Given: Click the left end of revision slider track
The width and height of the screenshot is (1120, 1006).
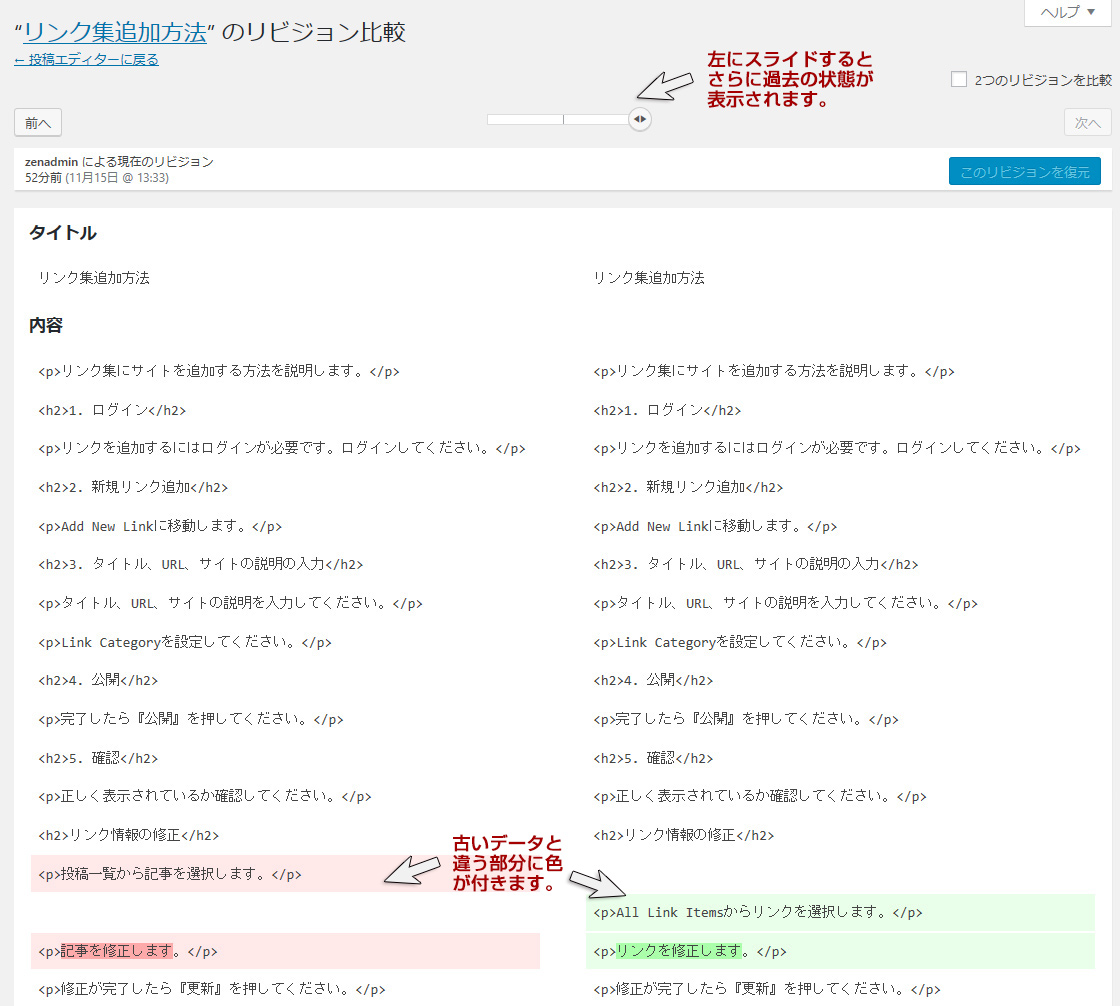Looking at the screenshot, I should (491, 119).
